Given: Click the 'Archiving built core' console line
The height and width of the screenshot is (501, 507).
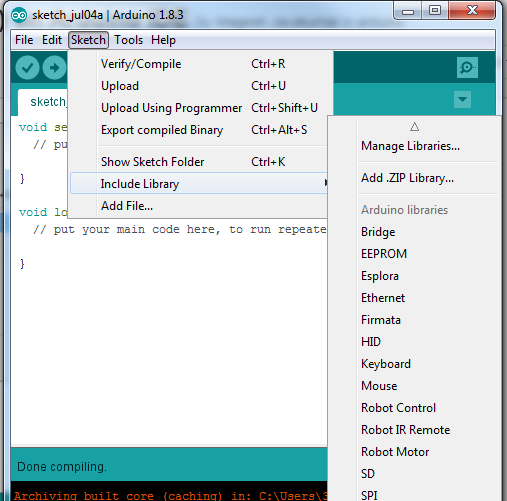Looking at the screenshot, I should coord(171,495).
